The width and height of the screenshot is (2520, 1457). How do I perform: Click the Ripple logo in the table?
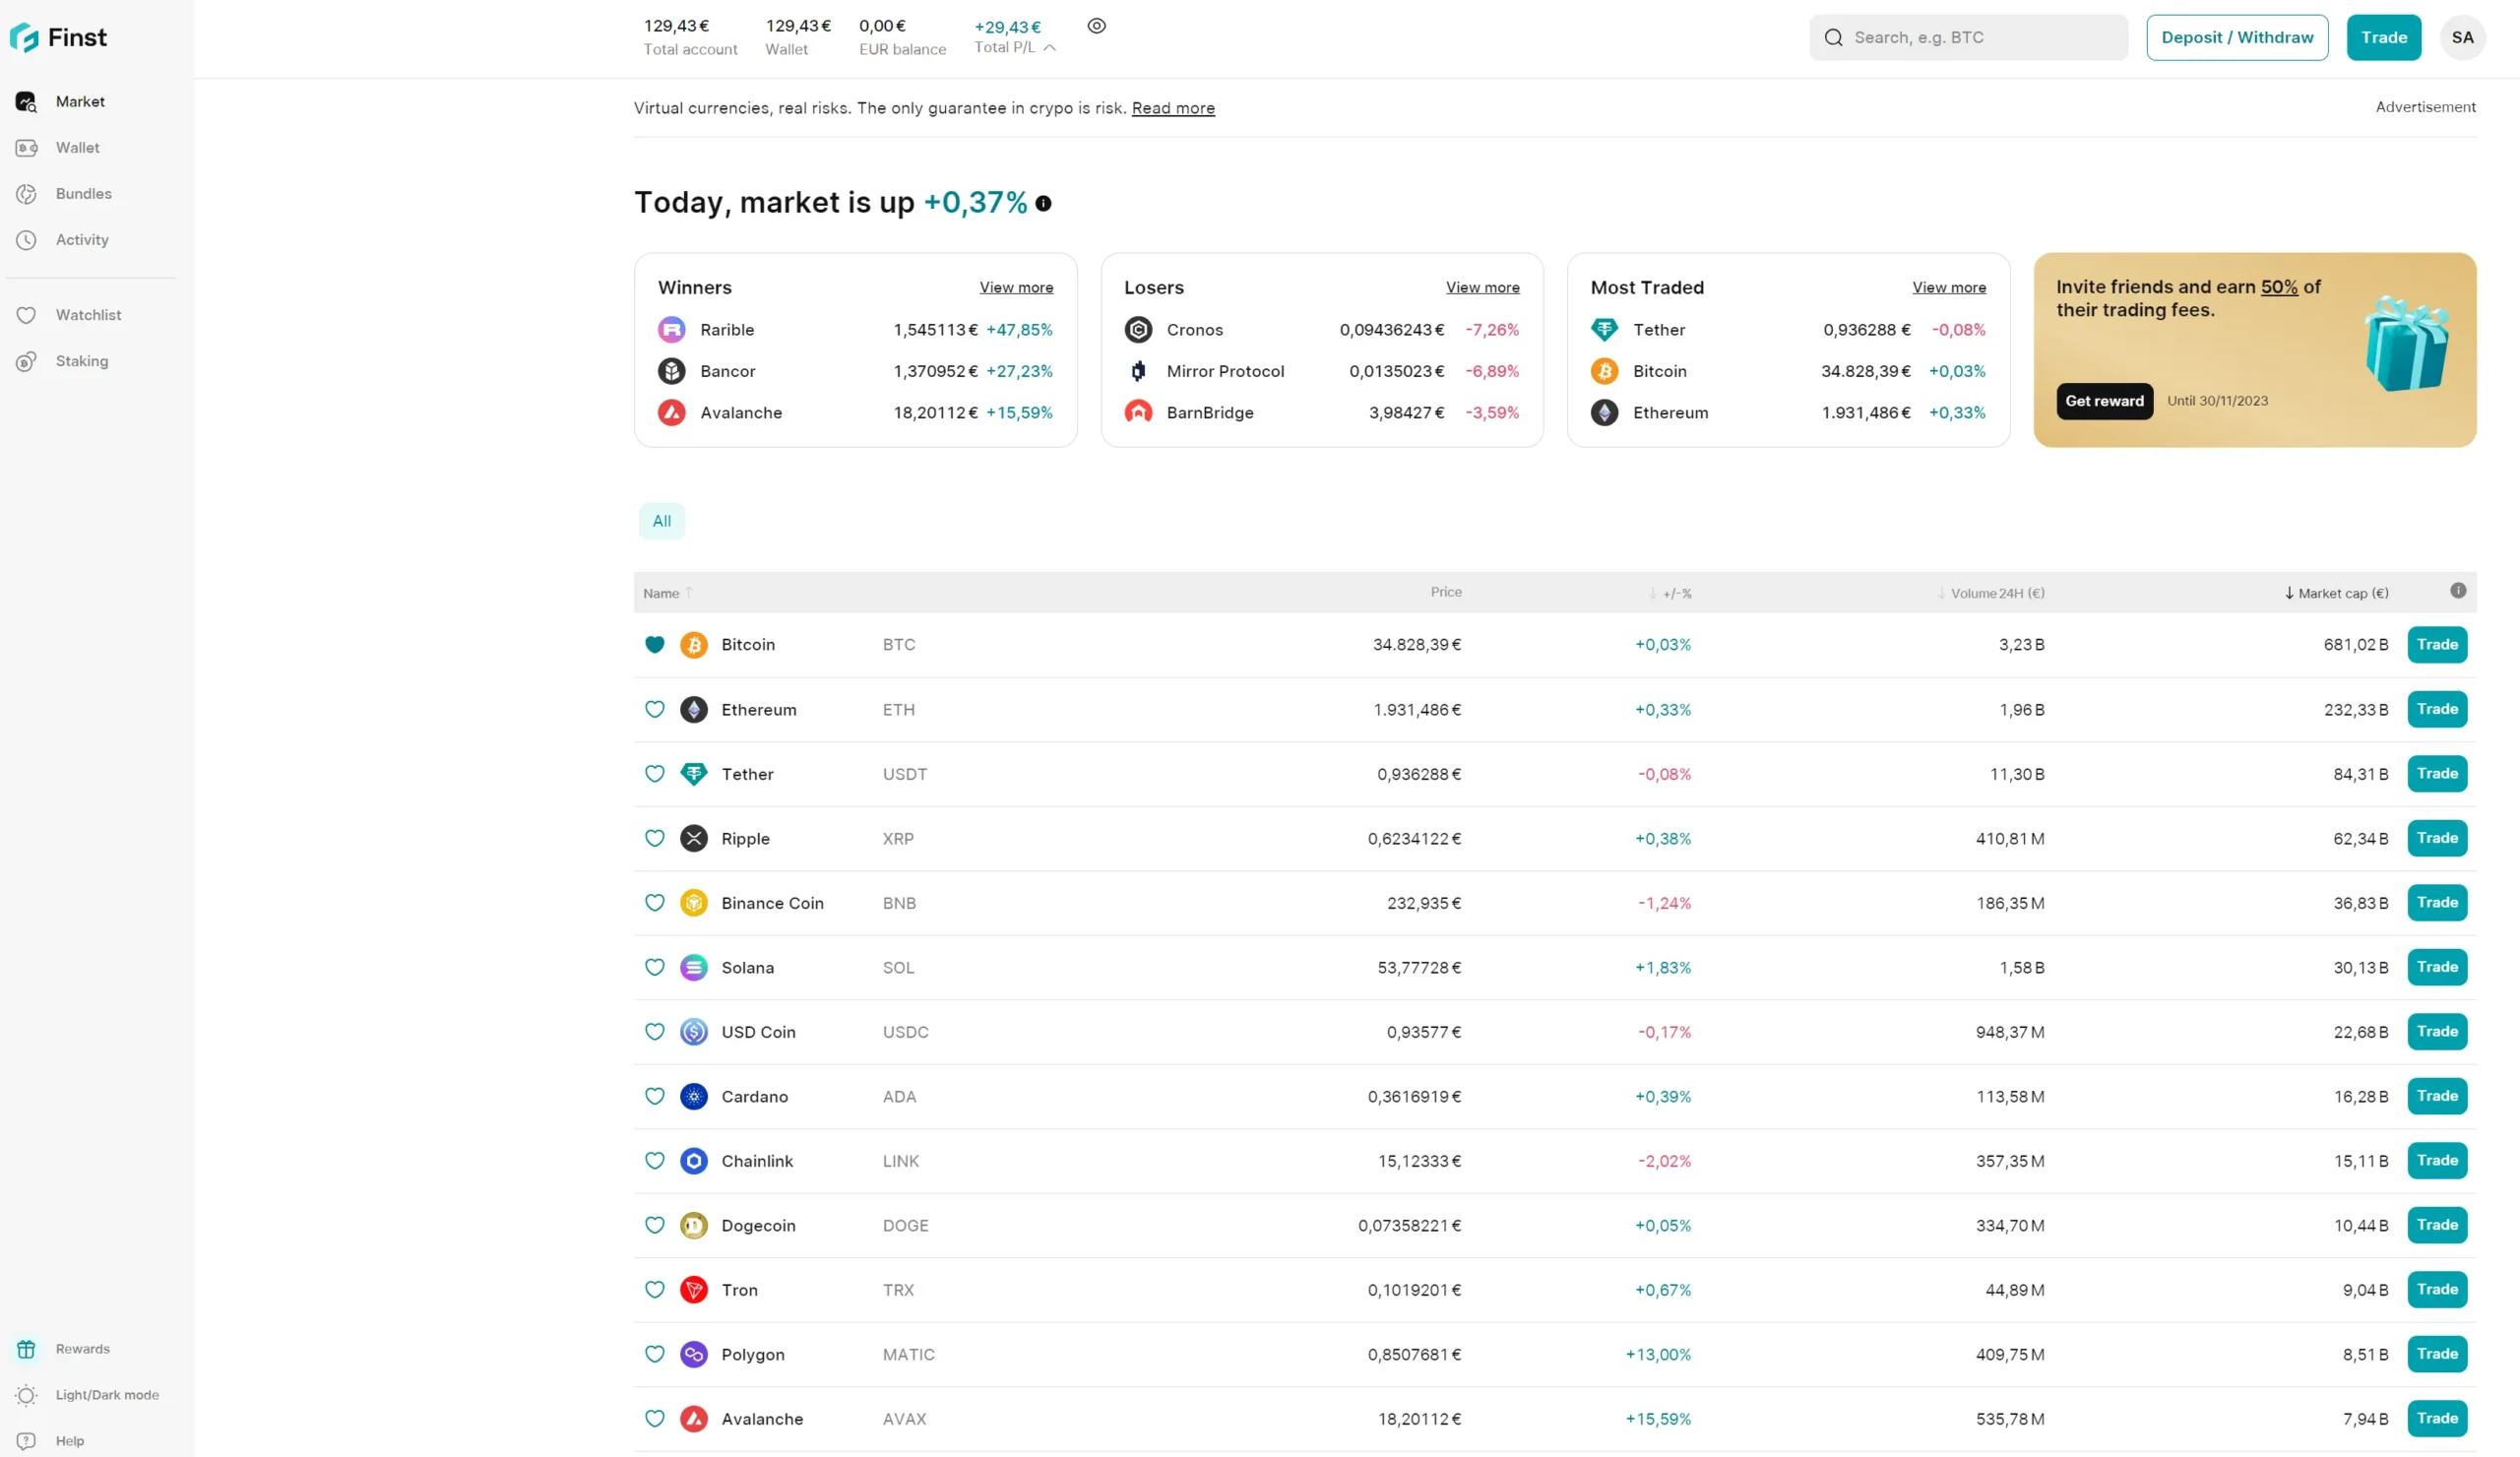pos(694,839)
